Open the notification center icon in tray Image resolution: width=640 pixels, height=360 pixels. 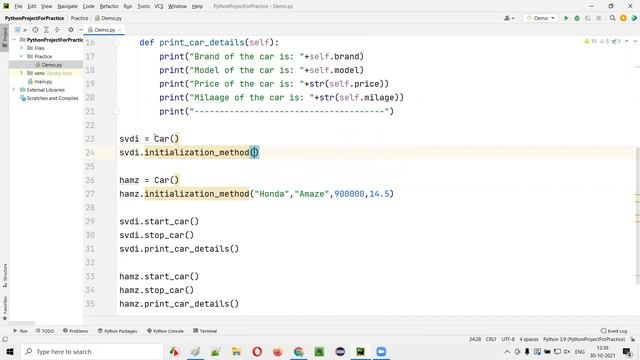coord(627,351)
